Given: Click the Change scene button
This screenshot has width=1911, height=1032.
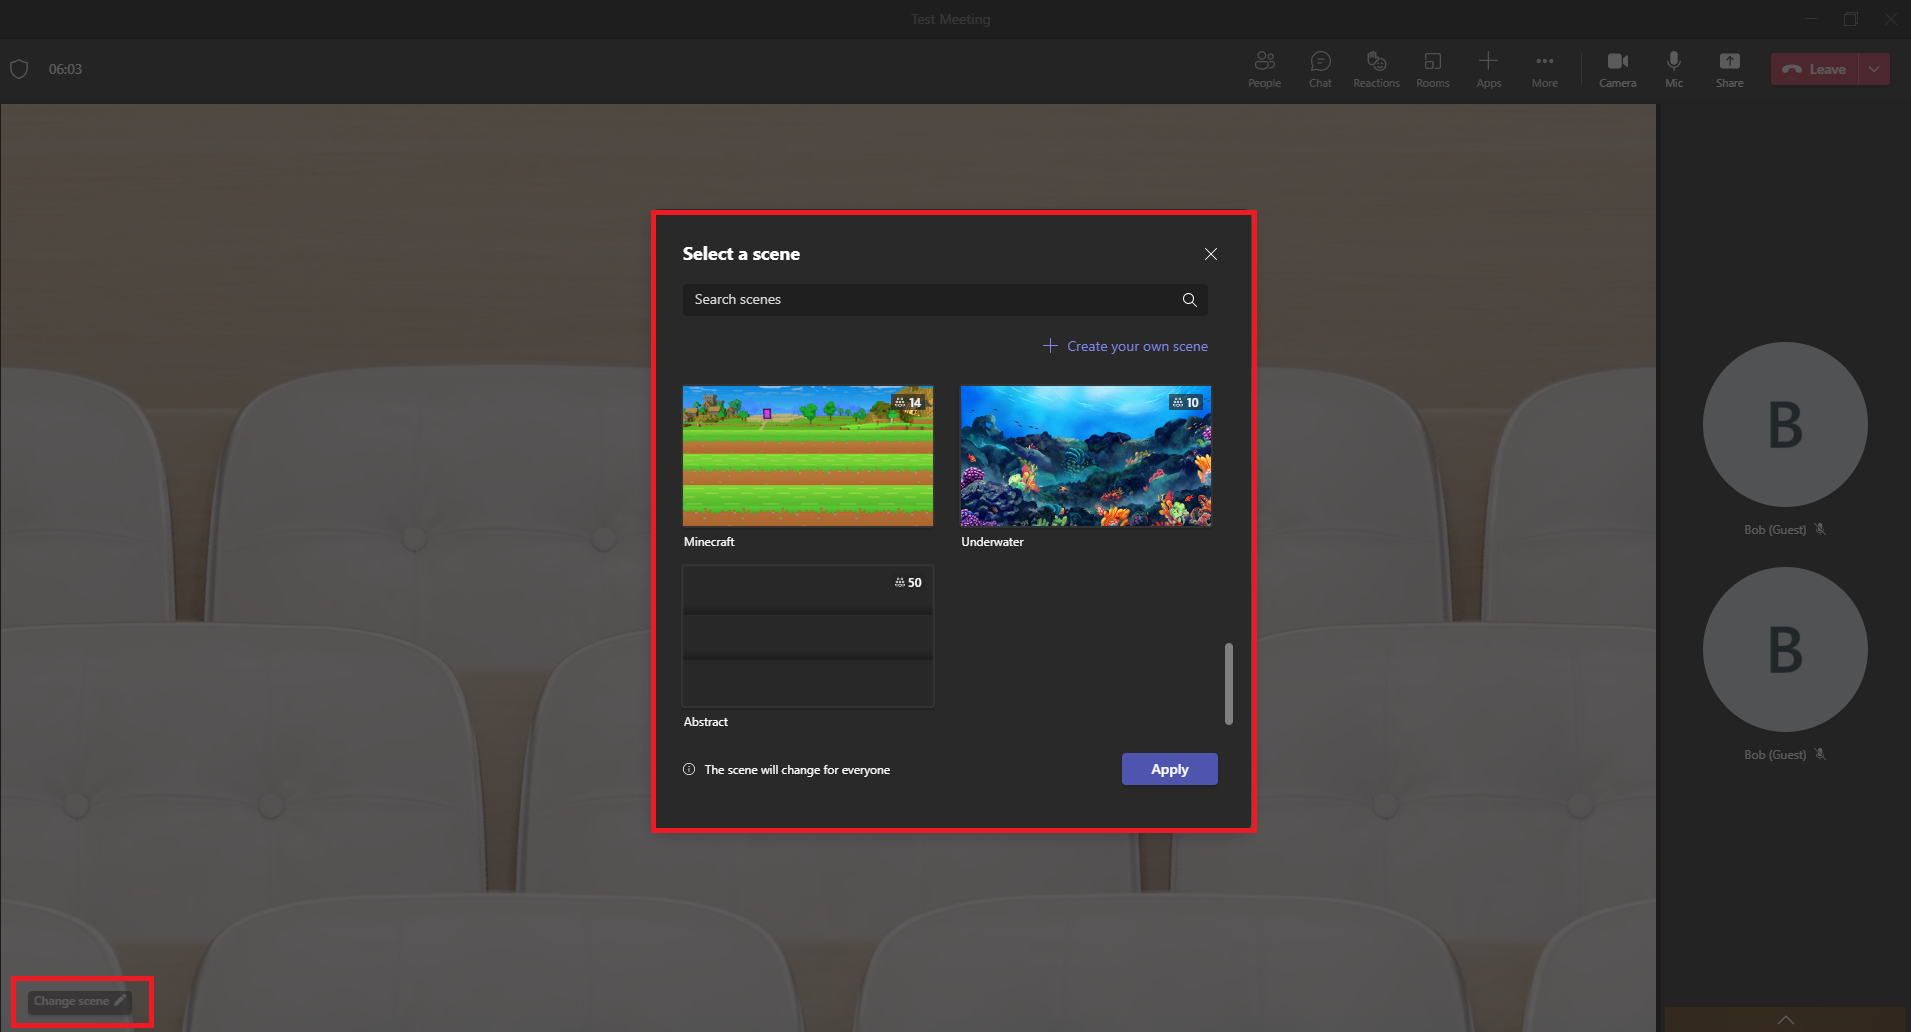Looking at the screenshot, I should point(80,1001).
